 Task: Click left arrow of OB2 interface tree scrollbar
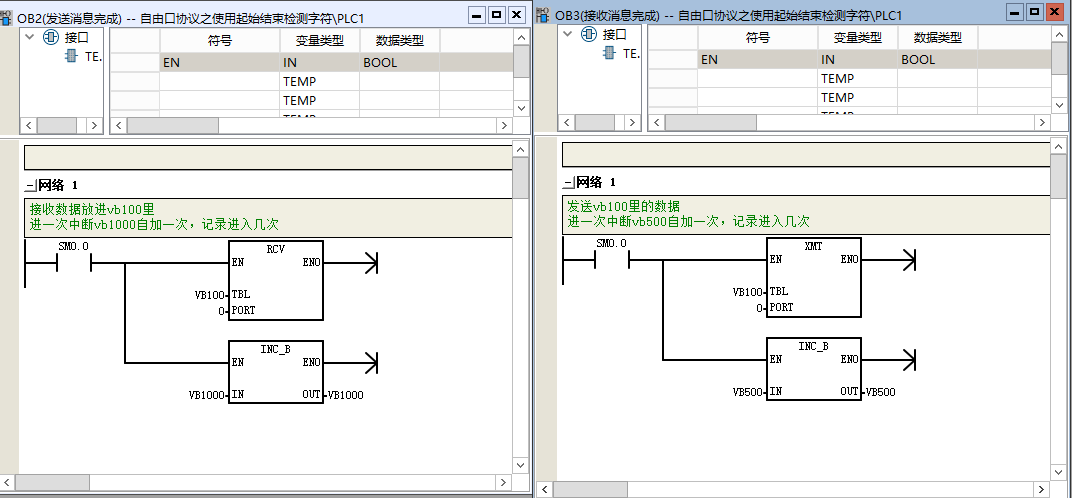tap(29, 126)
